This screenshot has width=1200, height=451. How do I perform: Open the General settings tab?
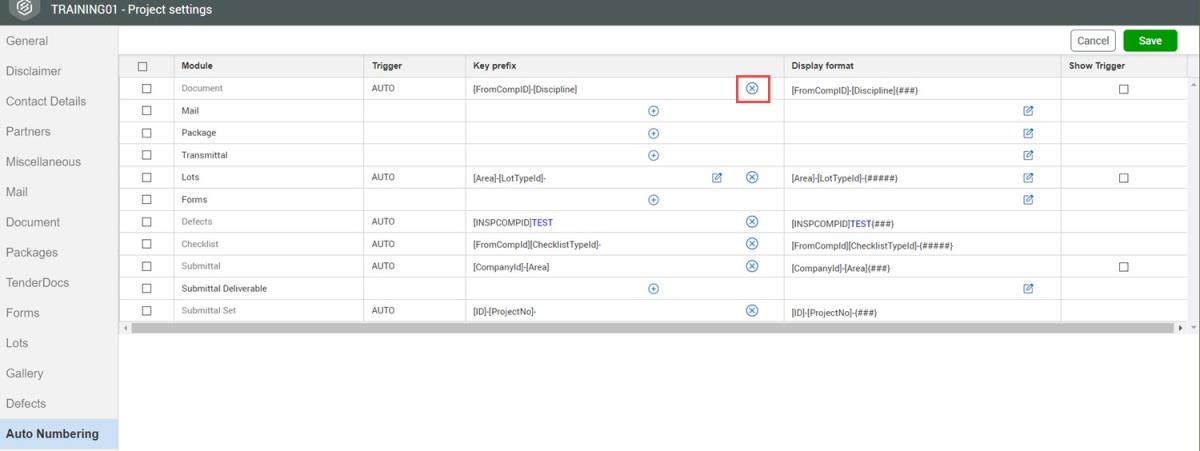[x=27, y=41]
